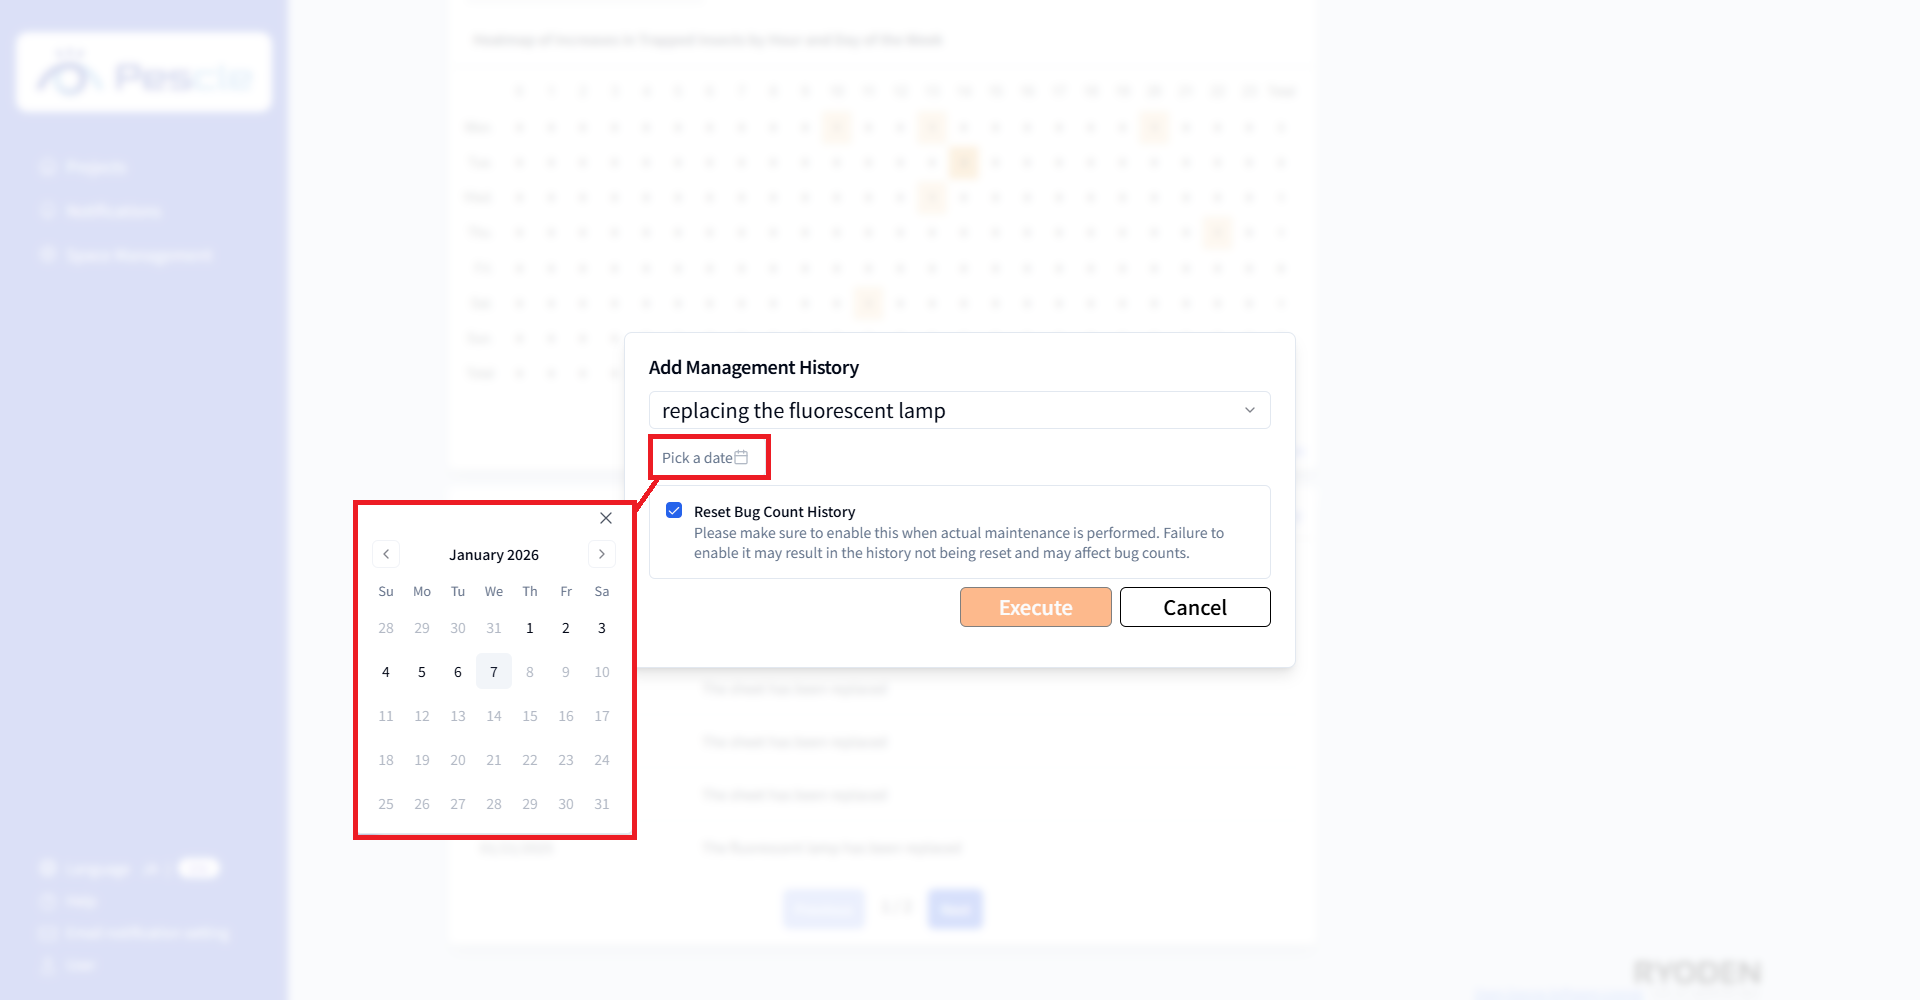Viewport: 1920px width, 1000px height.
Task: Close the calendar popup with X
Action: 606,518
